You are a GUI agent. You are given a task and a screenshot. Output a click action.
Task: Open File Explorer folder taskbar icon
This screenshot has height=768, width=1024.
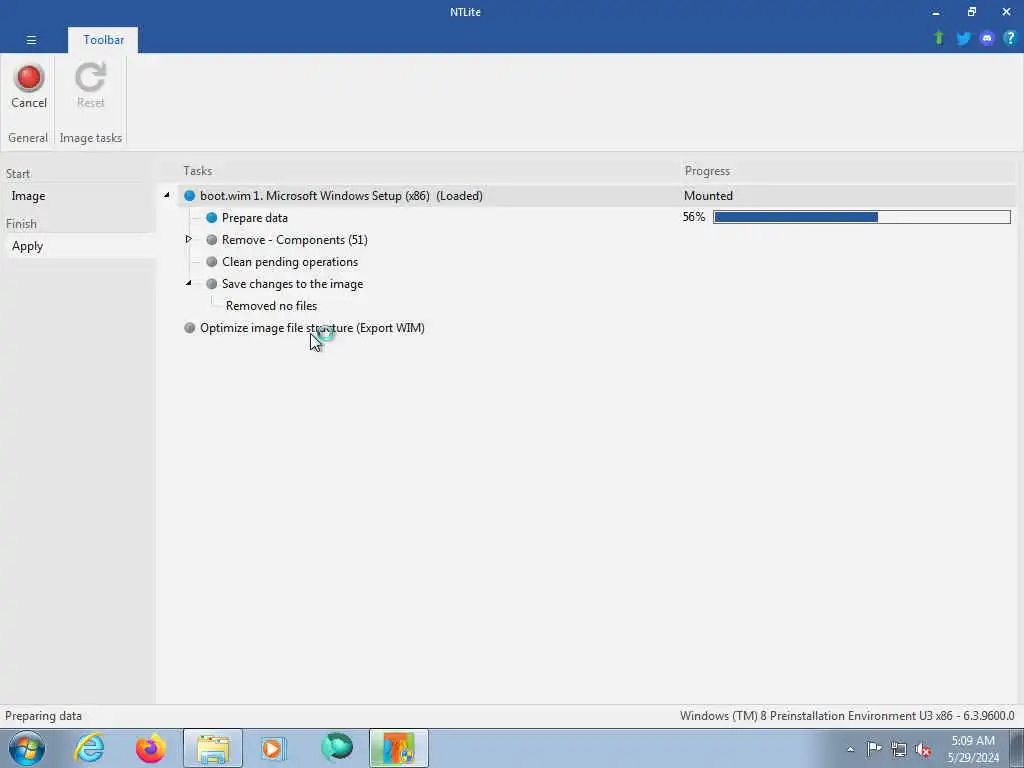(213, 748)
